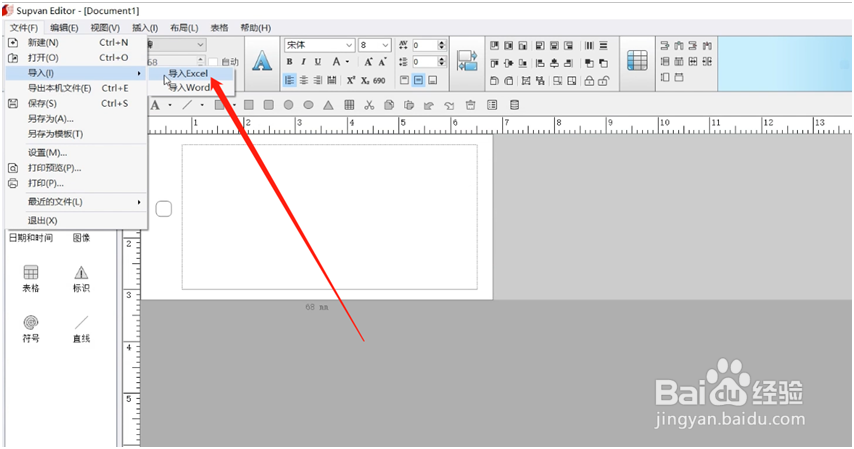Click the table grid tool in shape bar
Image resolution: width=854 pixels, height=449 pixels.
coord(349,105)
